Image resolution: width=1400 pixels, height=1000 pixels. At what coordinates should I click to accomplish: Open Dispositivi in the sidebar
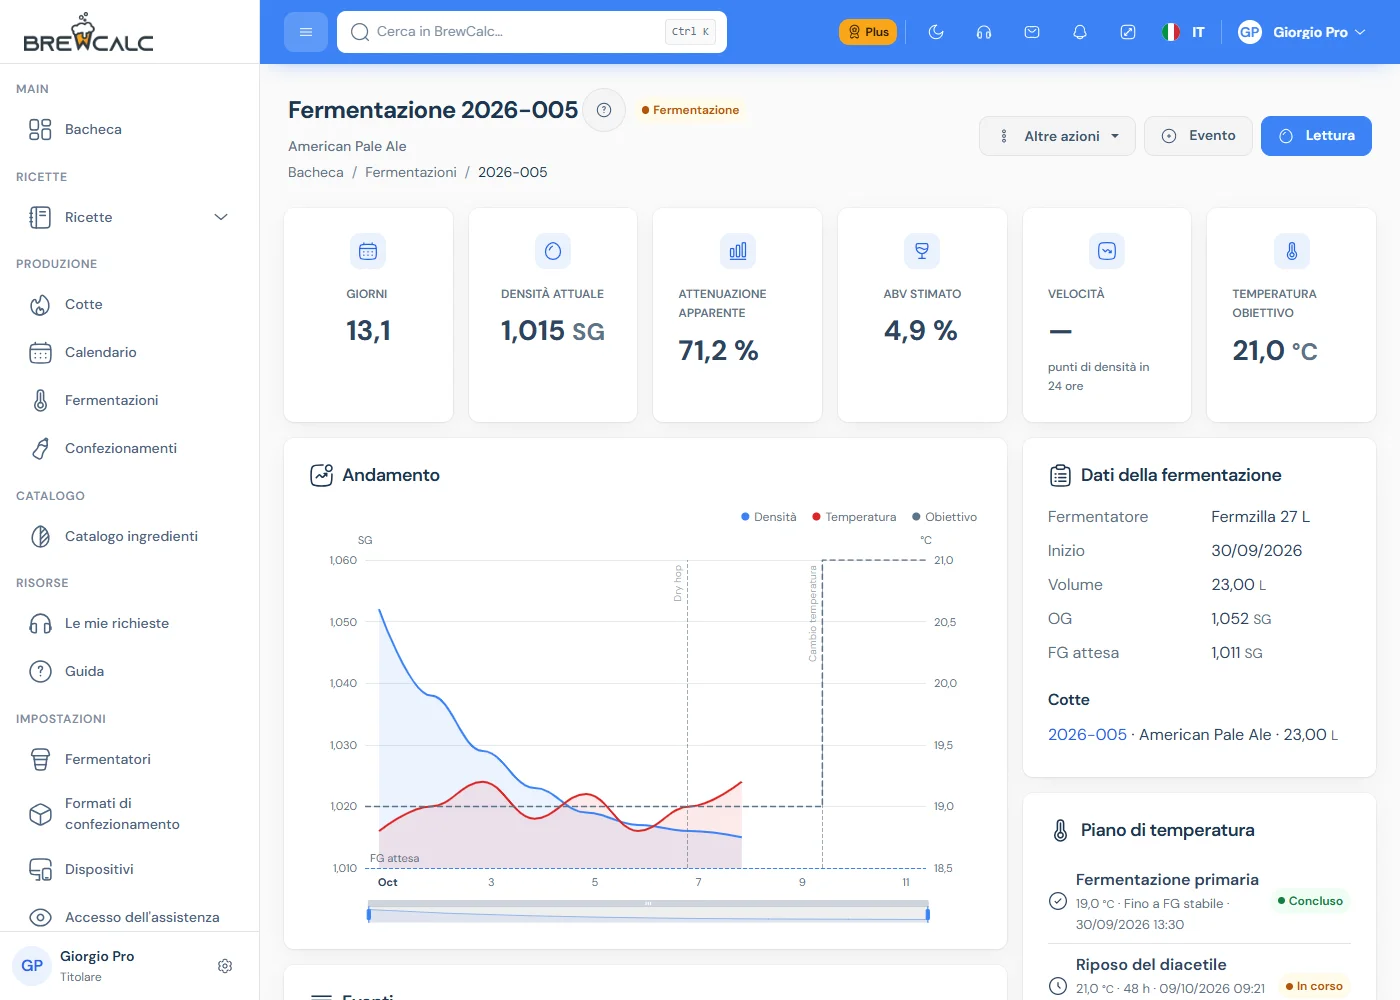130,869
